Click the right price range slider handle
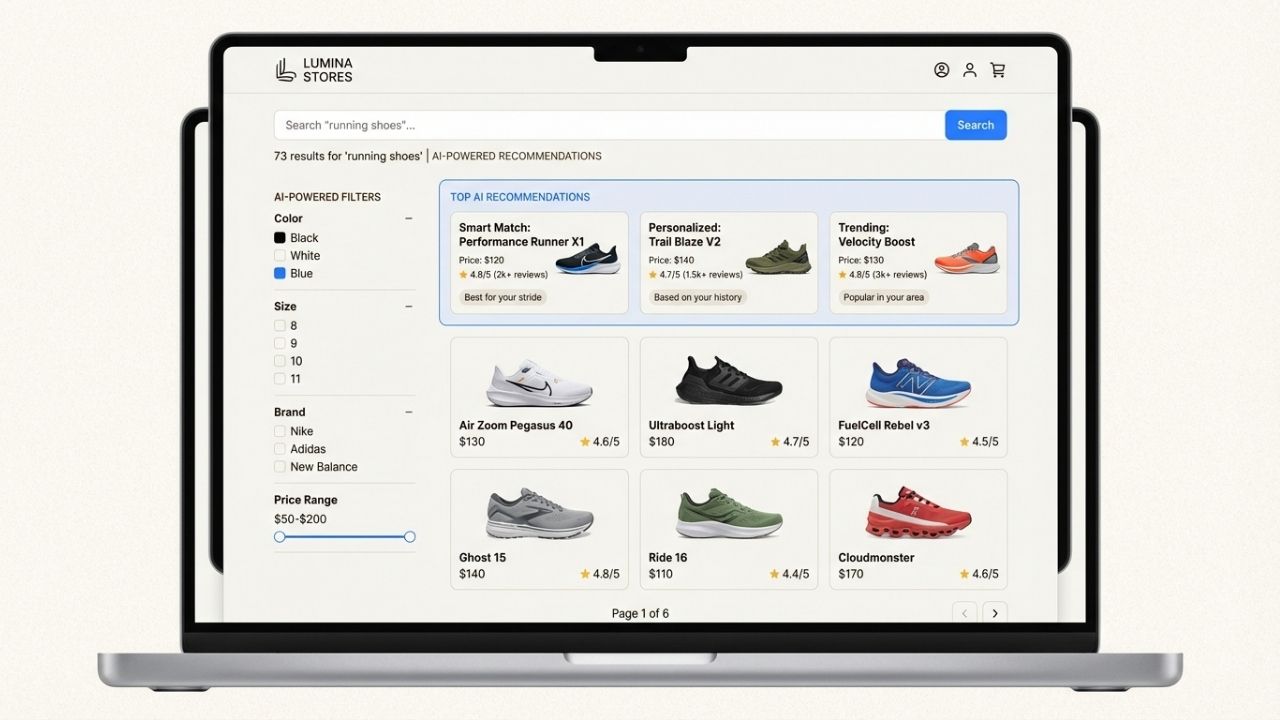The height and width of the screenshot is (720, 1280). click(409, 537)
